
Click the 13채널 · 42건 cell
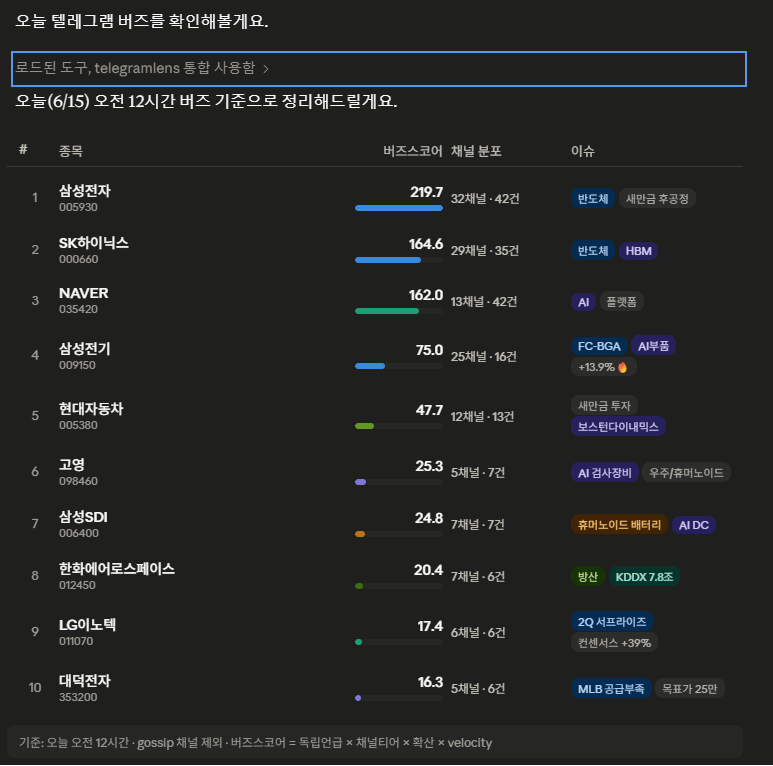[x=484, y=302]
